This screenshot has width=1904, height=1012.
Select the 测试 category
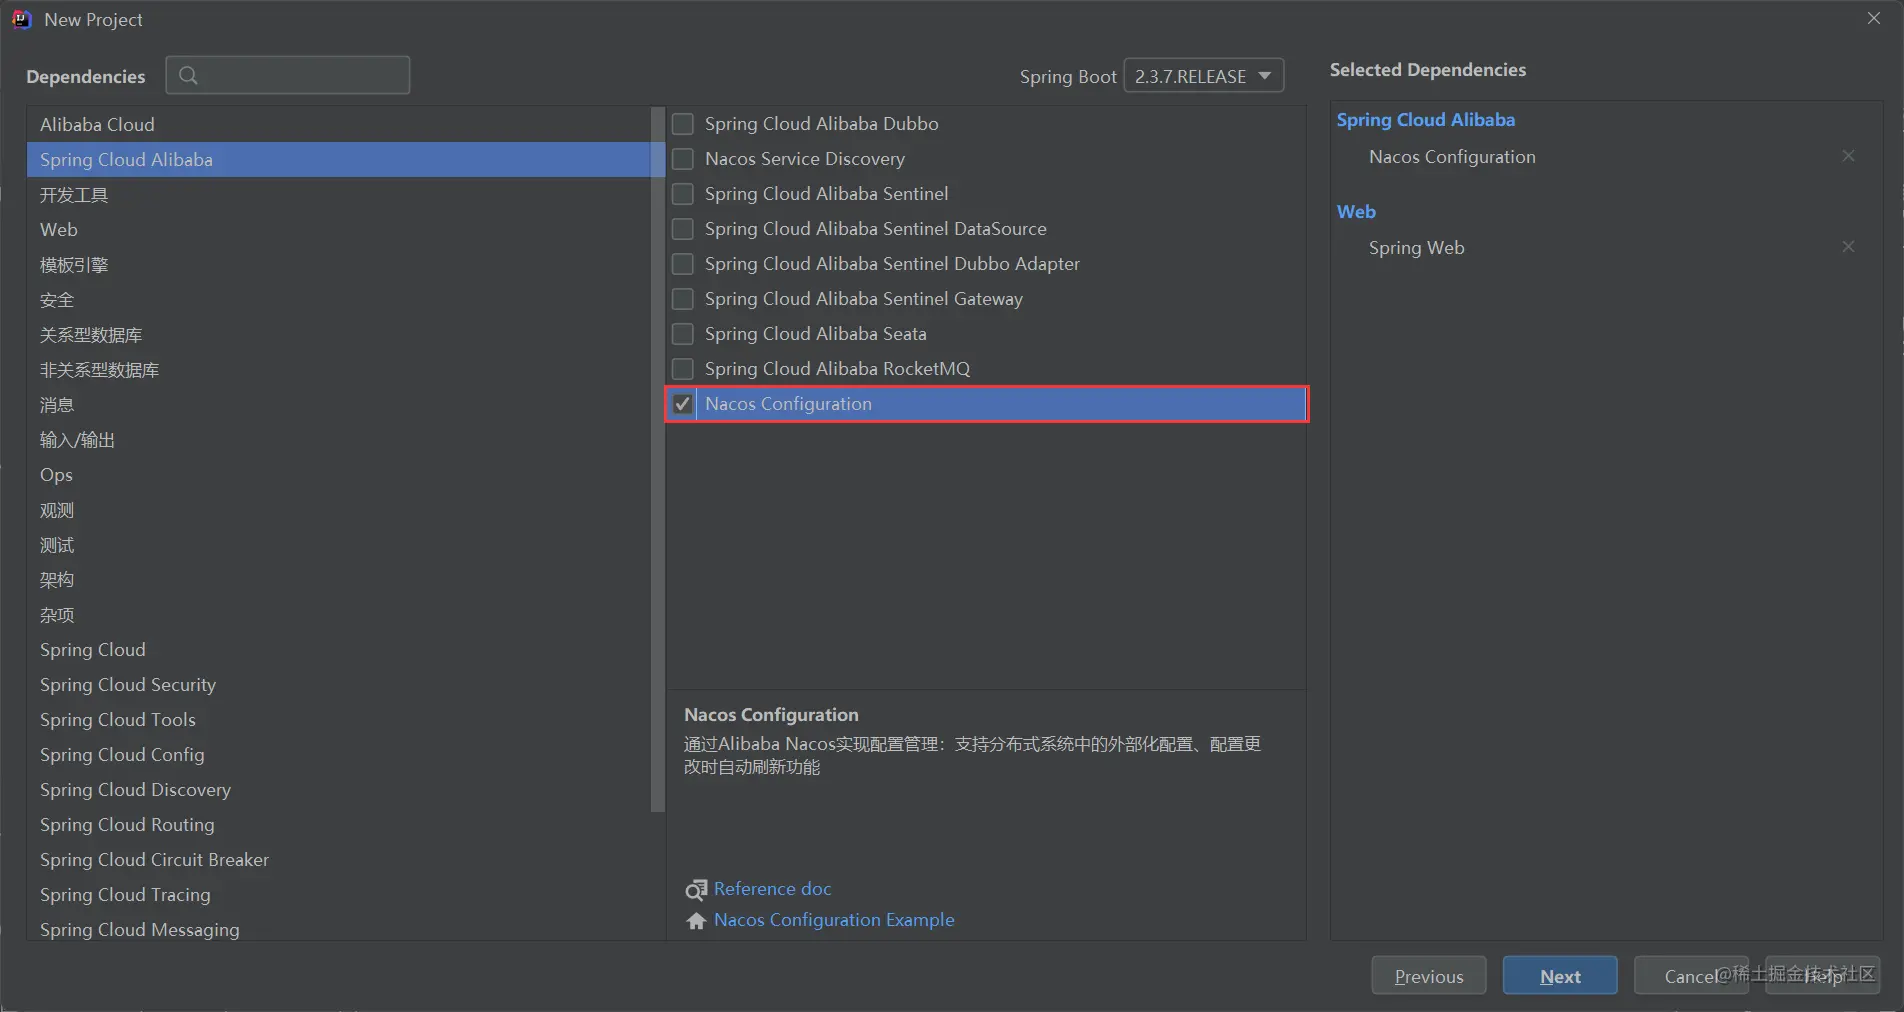[x=338, y=545]
